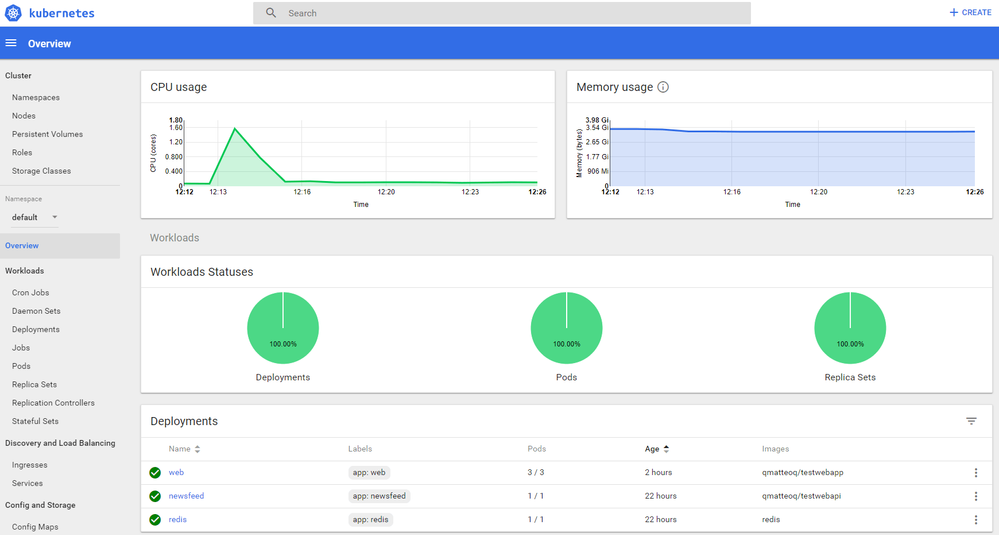Viewport: 999px width, 535px height.
Task: Open the default namespace dropdown
Action: tap(35, 217)
